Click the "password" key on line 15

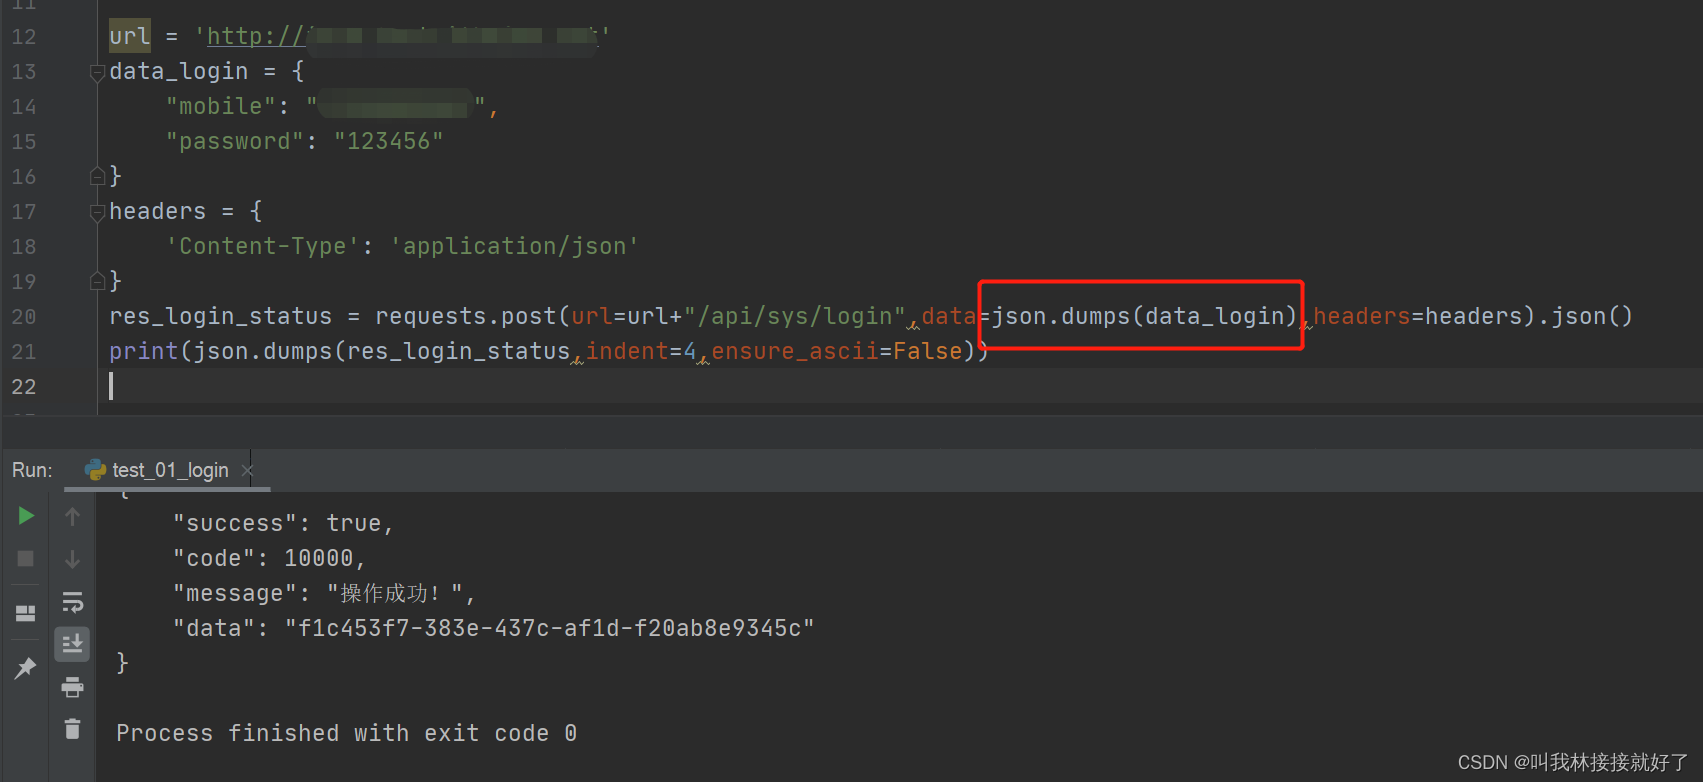coord(234,141)
